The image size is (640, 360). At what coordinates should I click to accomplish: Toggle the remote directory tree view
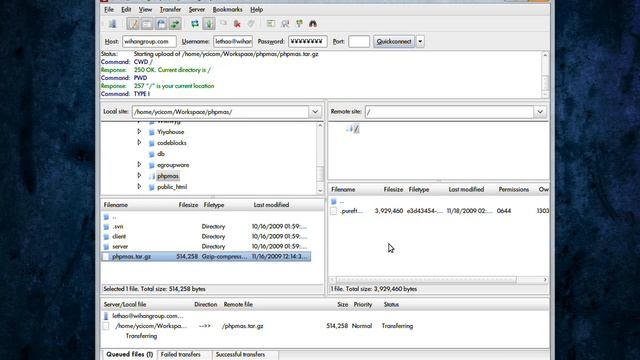point(161,24)
